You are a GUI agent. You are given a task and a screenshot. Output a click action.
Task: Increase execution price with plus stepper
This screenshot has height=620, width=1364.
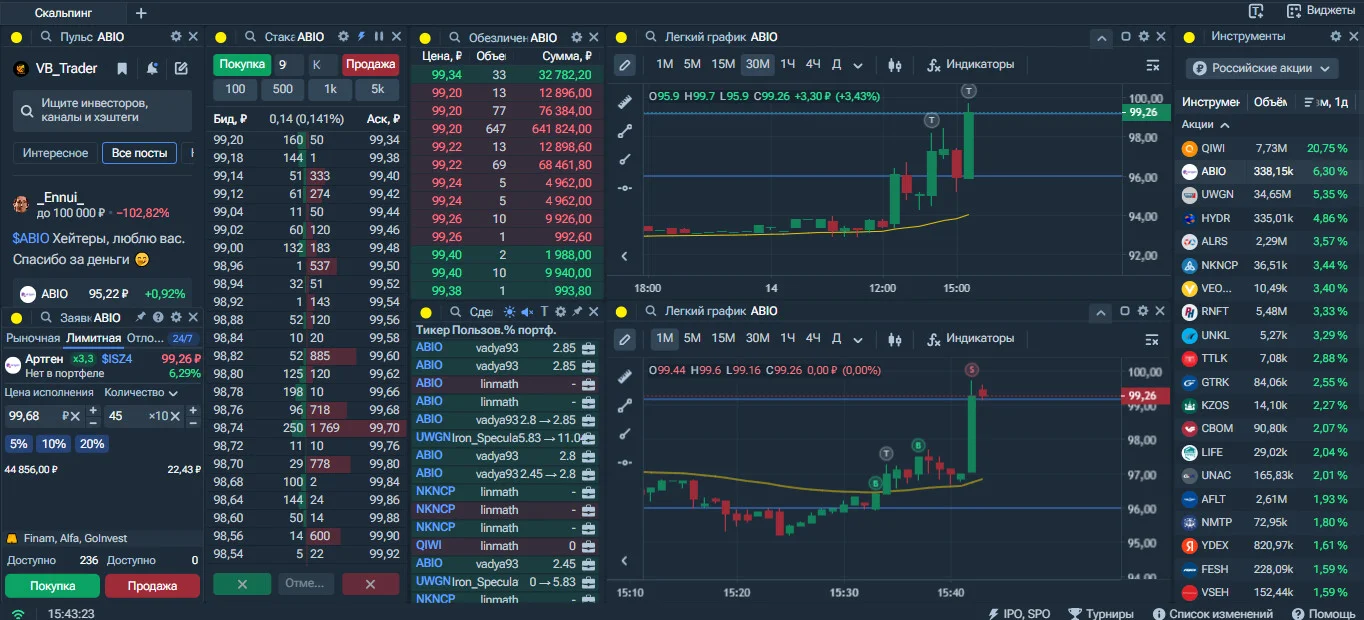(x=92, y=410)
